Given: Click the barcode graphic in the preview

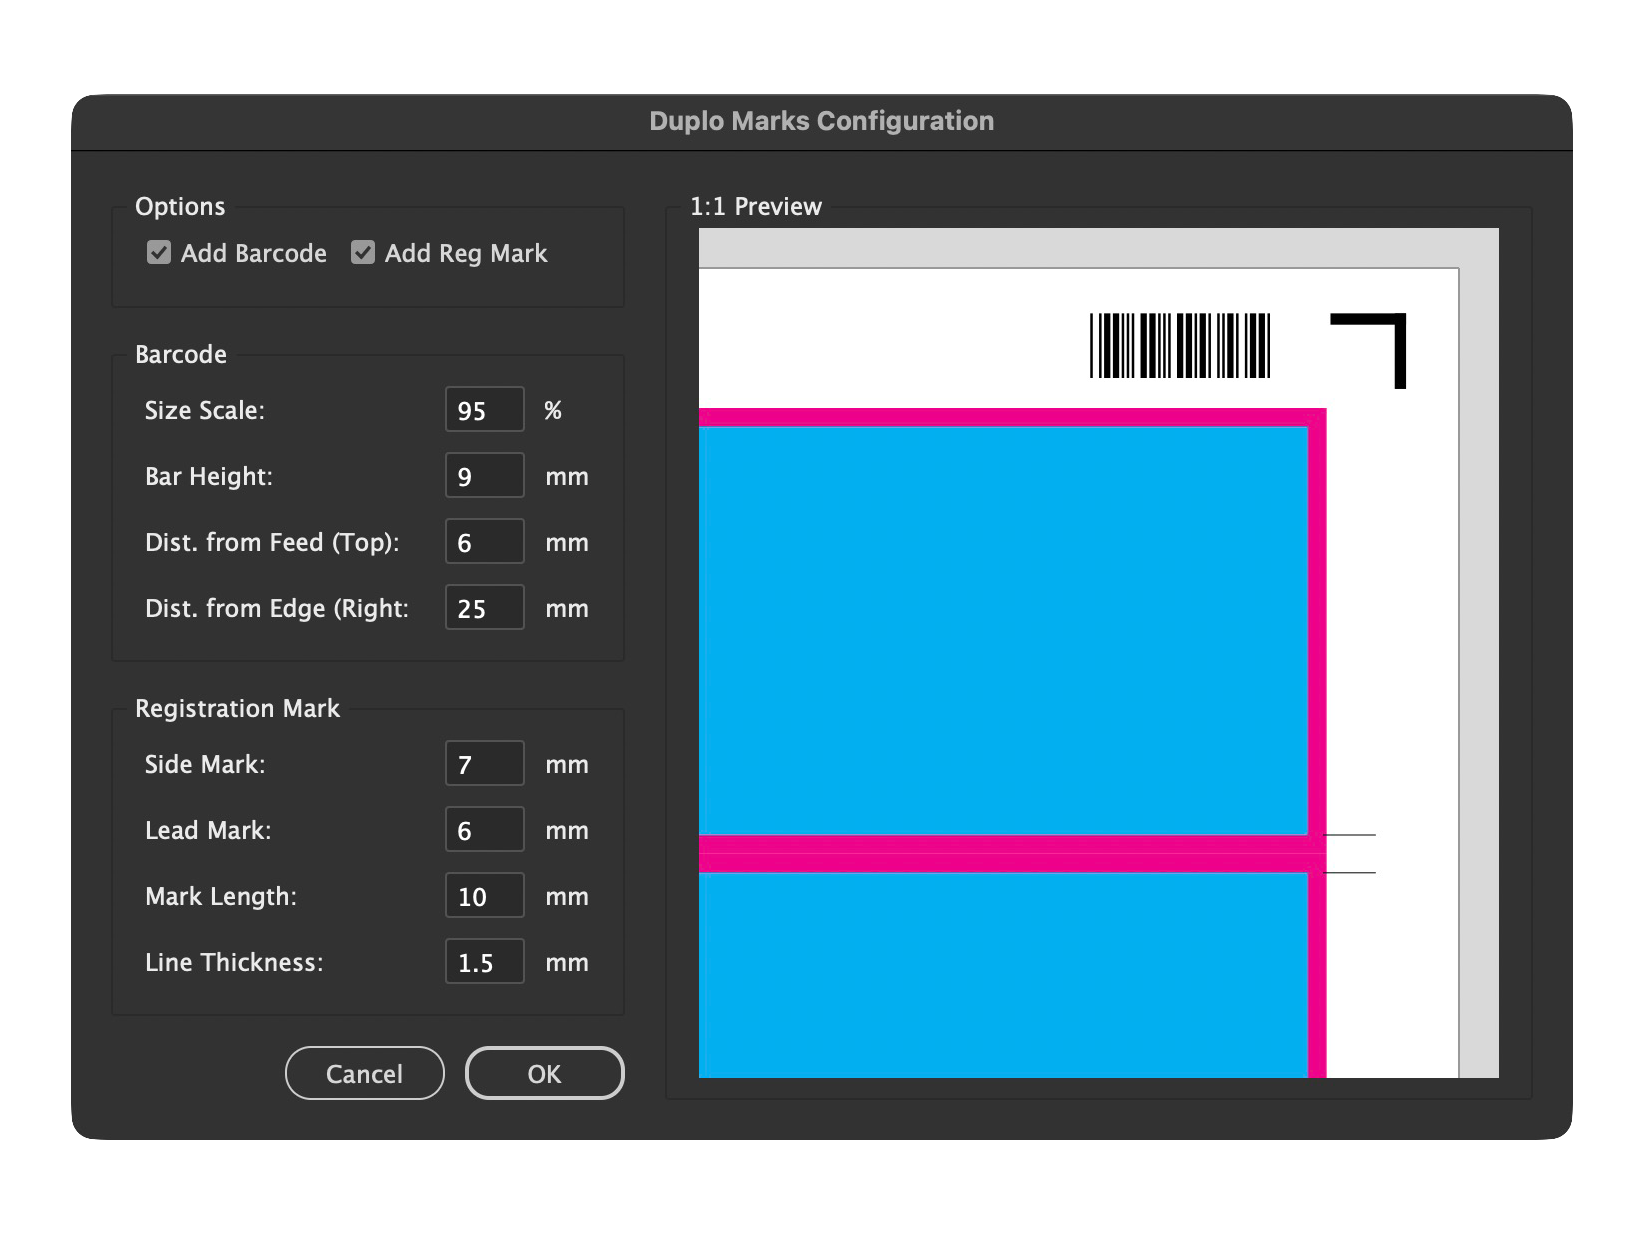Looking at the screenshot, I should pos(1180,345).
